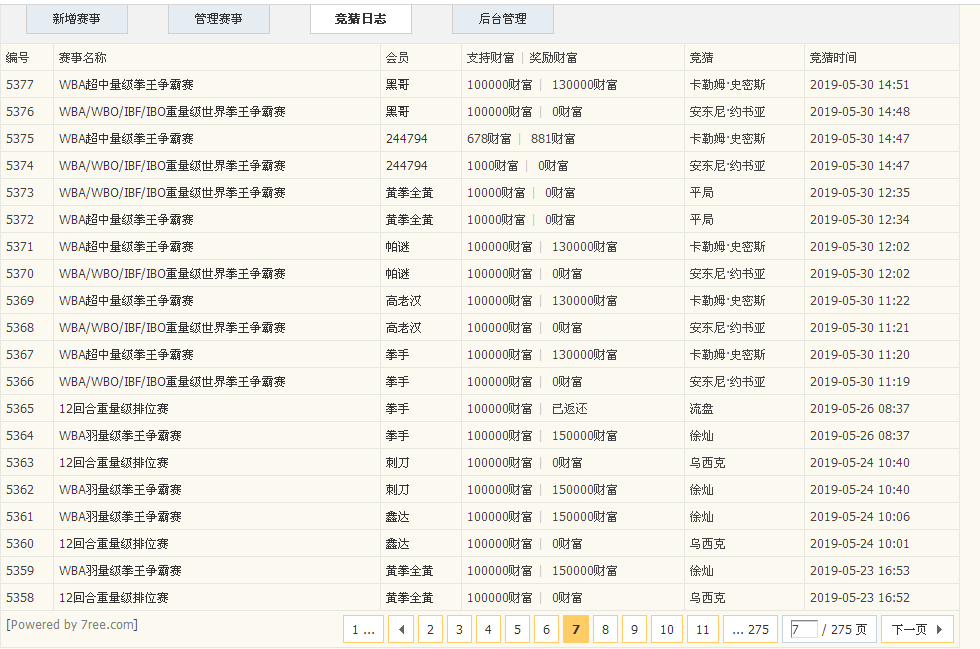Select the 竞猜日志 tab

pyautogui.click(x=361, y=19)
